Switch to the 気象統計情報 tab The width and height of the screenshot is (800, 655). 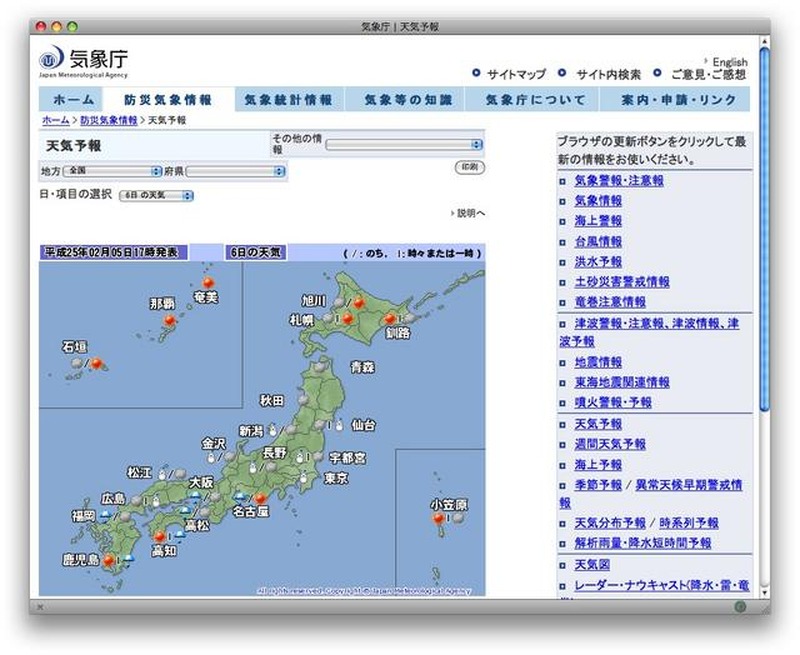tap(289, 100)
